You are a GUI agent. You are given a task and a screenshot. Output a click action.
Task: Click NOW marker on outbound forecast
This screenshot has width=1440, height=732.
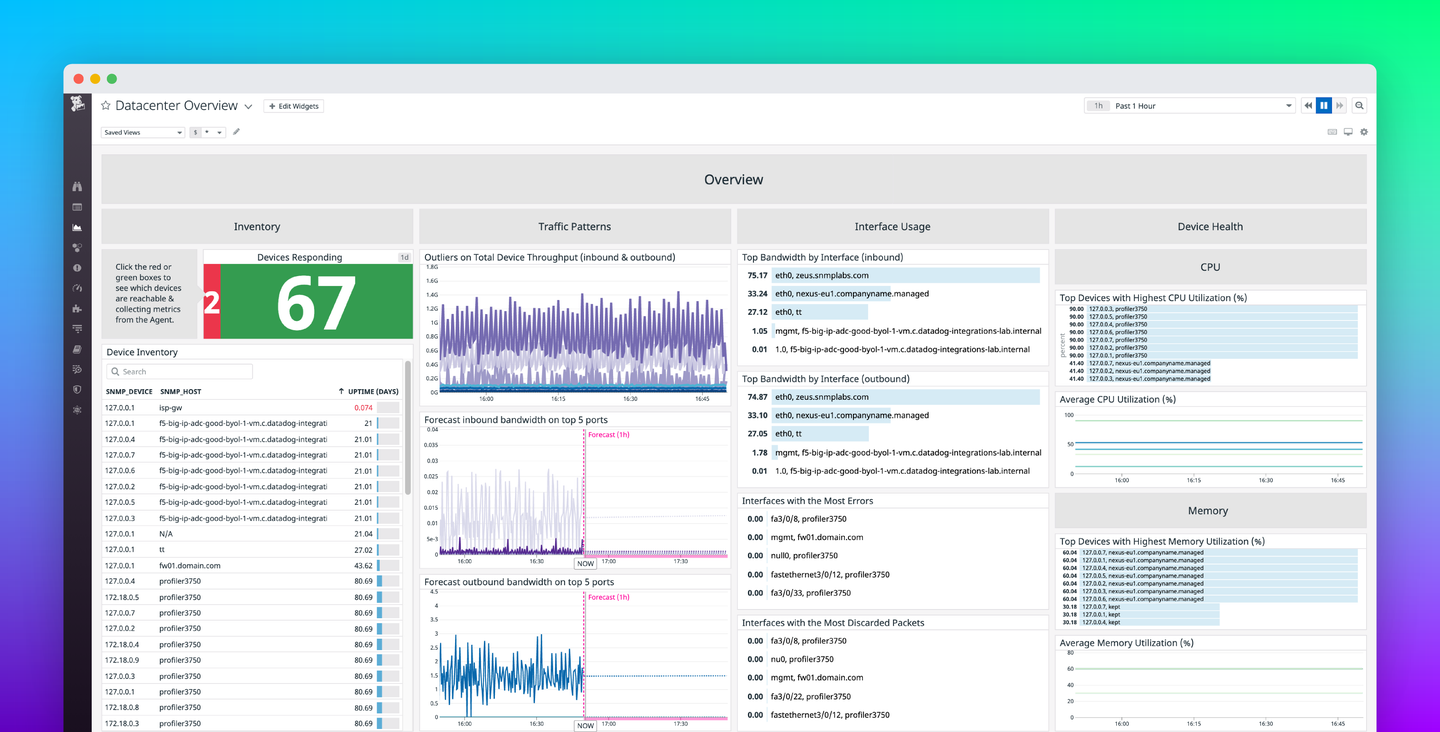coord(585,726)
